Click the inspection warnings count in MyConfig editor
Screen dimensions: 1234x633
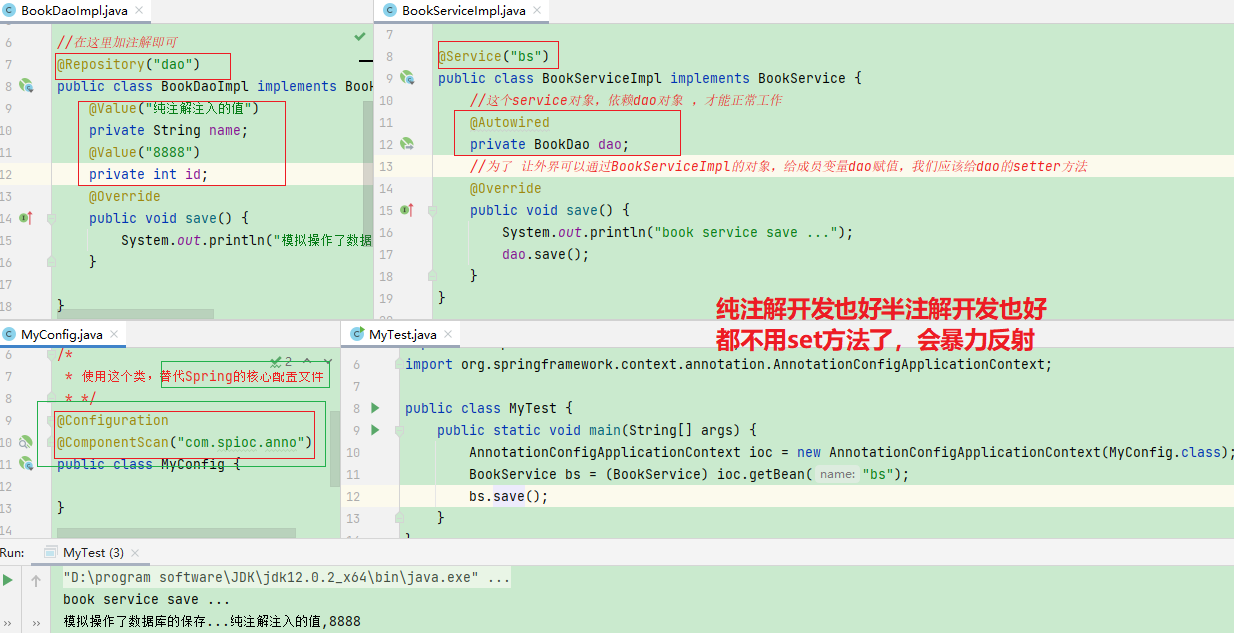click(x=282, y=362)
